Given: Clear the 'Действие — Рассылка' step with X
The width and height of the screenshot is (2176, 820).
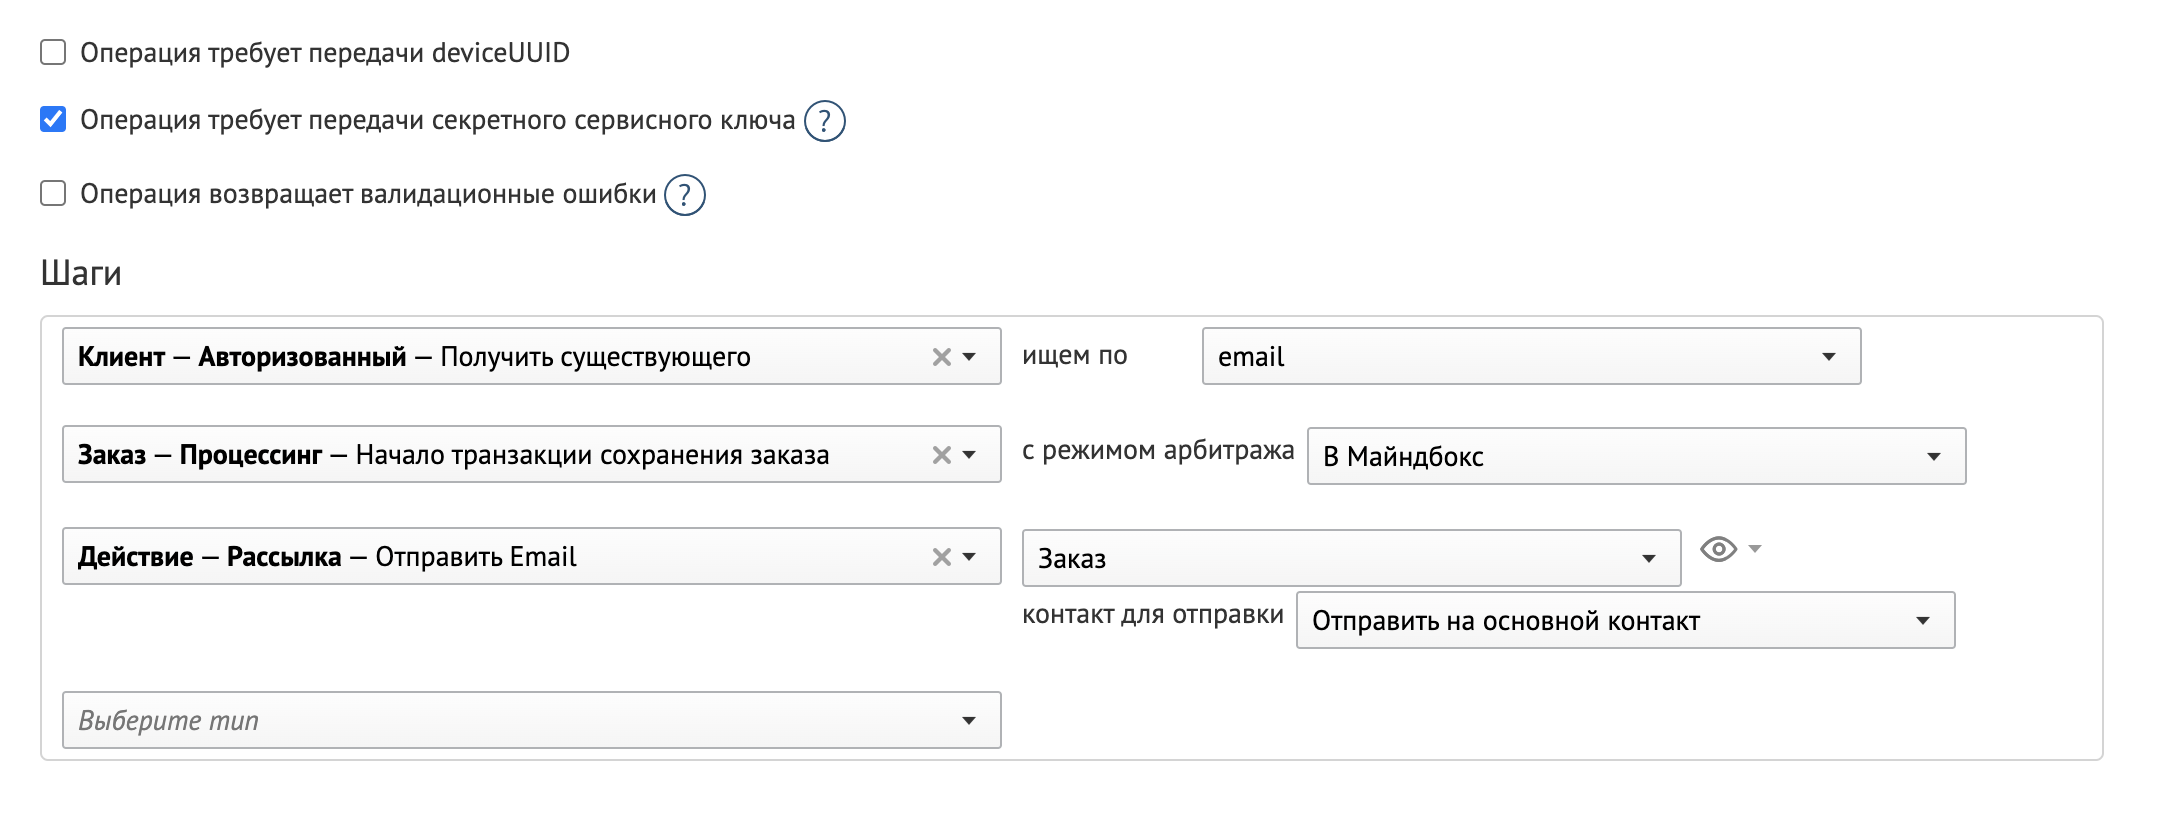Looking at the screenshot, I should (x=941, y=557).
